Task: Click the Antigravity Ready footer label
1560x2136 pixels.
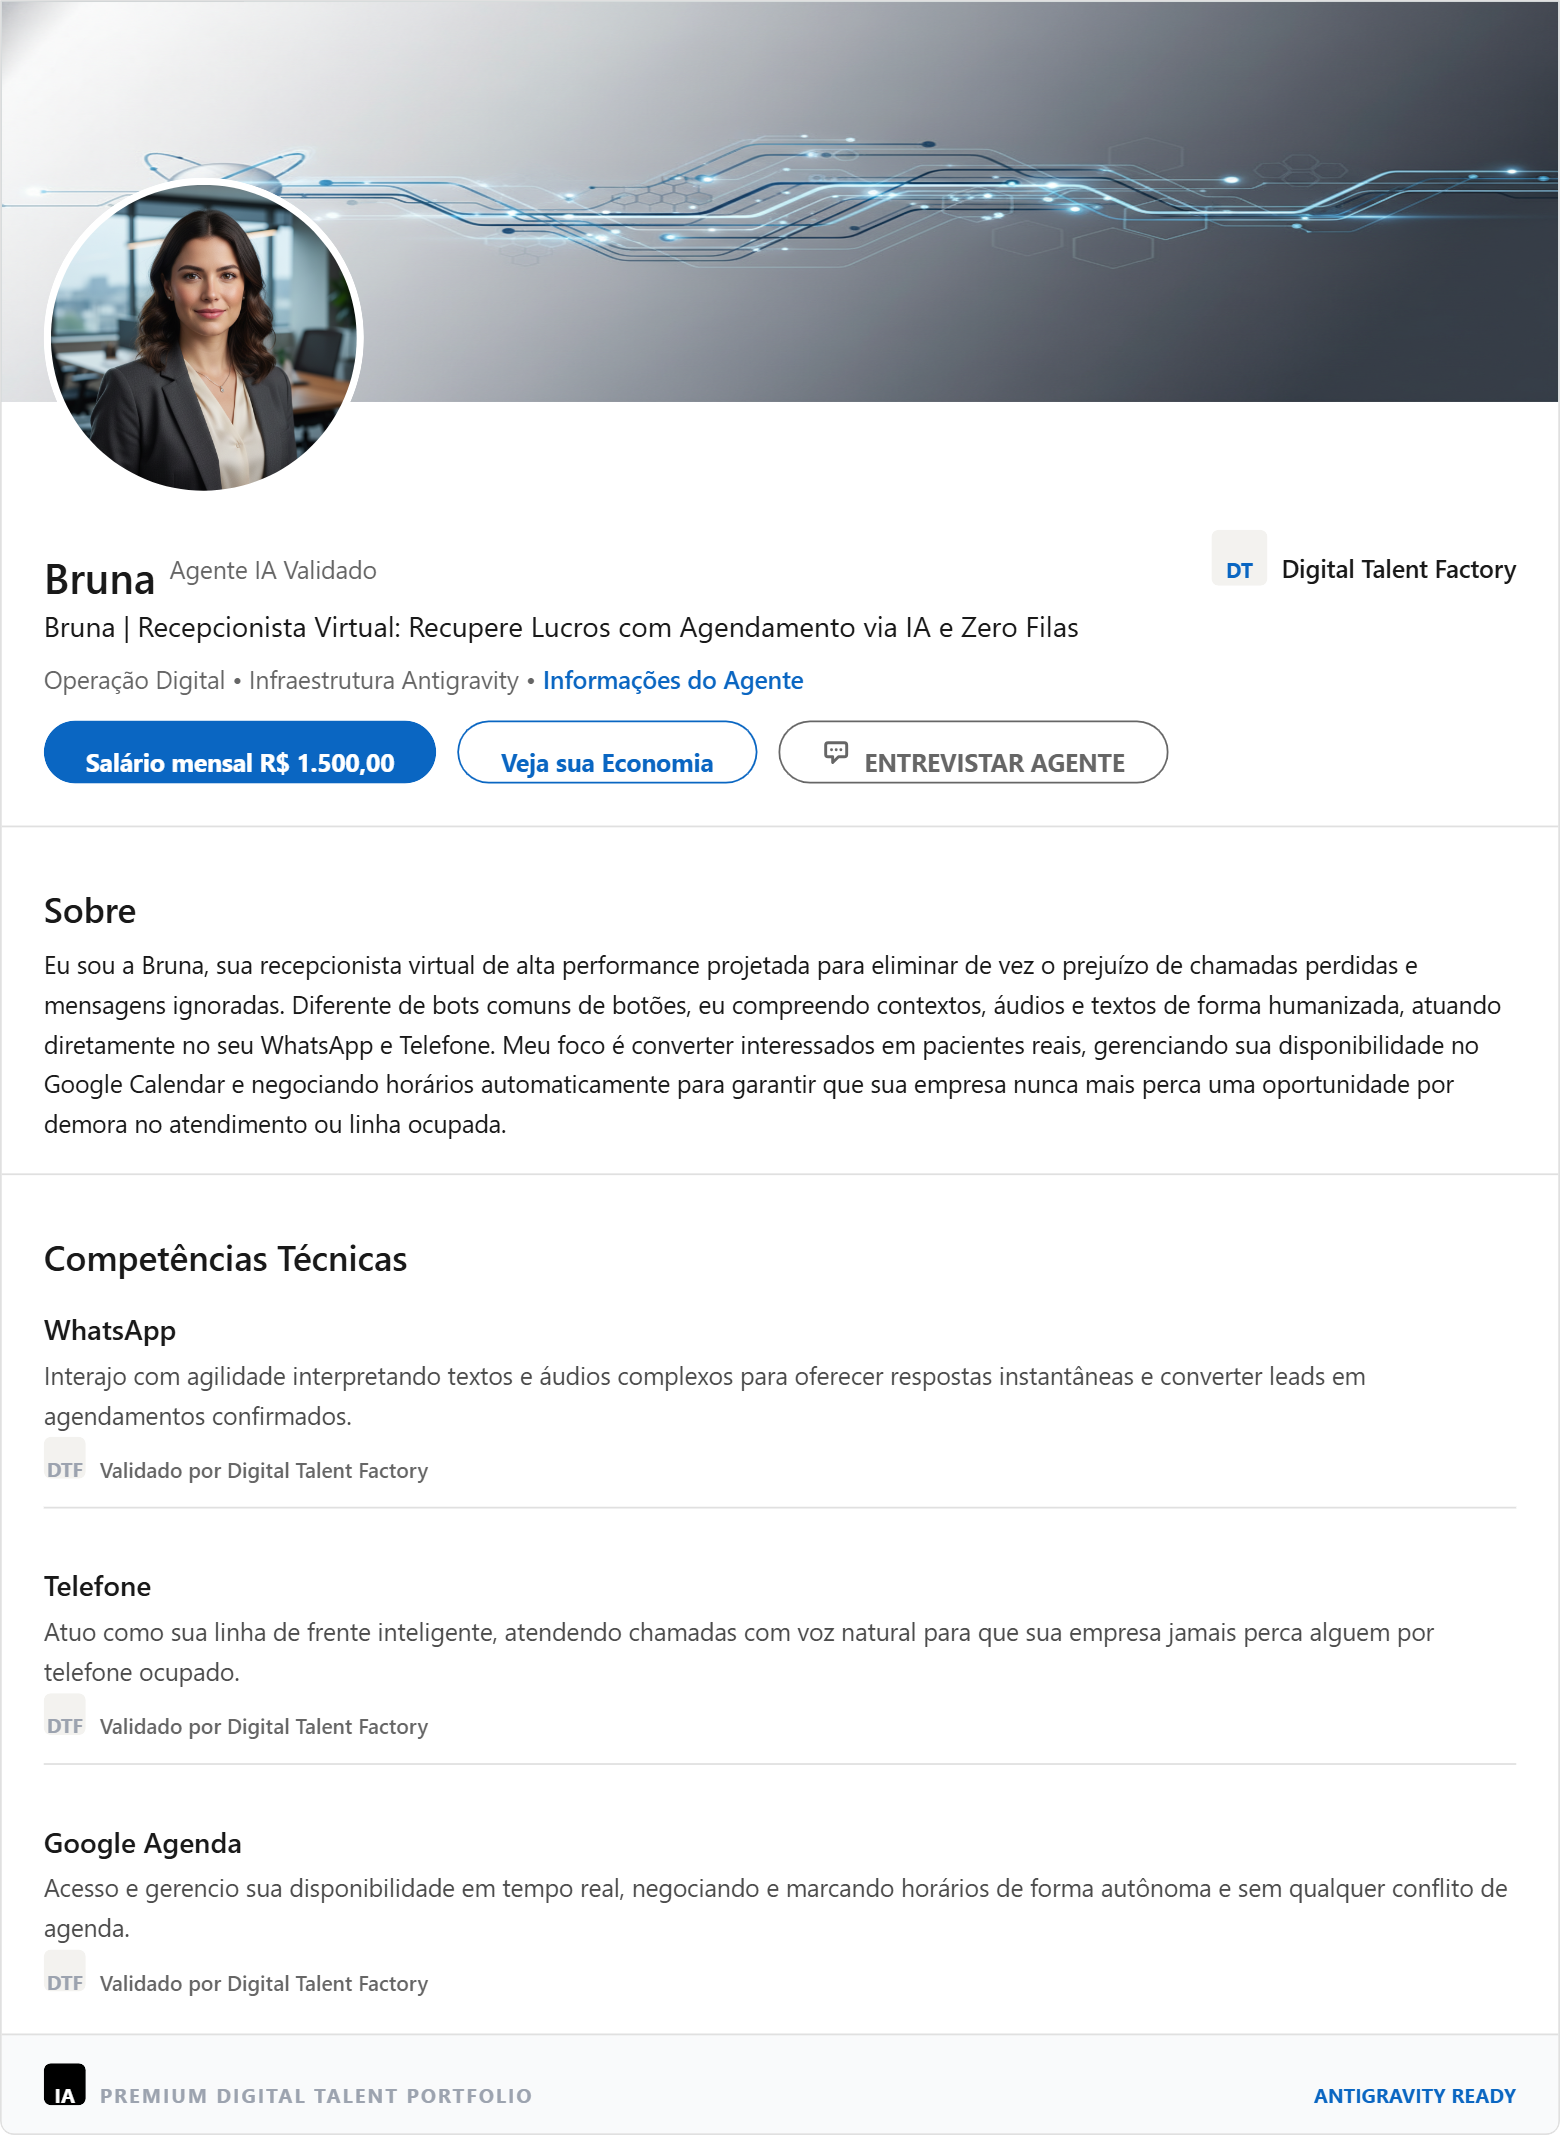Action: [x=1414, y=2095]
